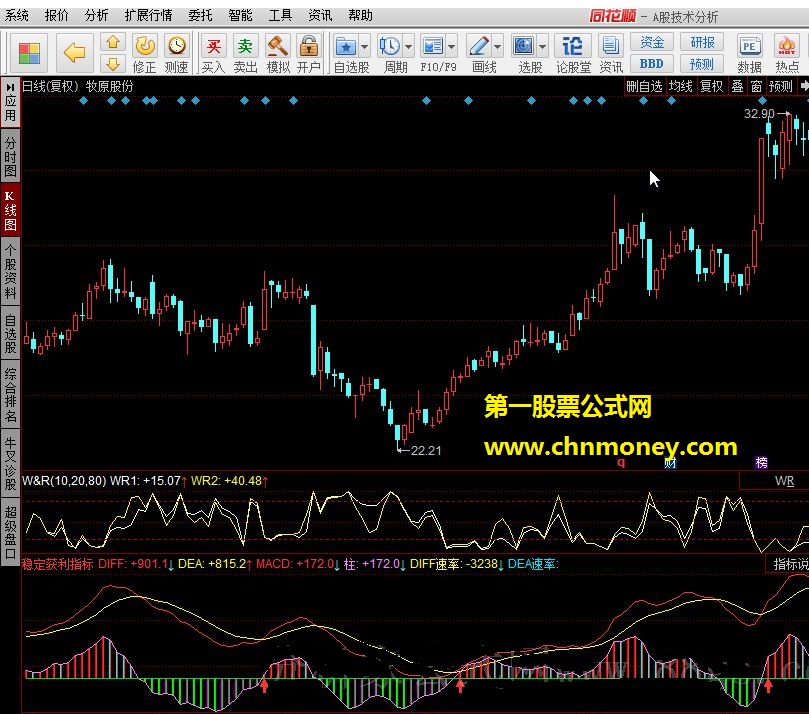Select the 超级盘口 sidebar tab
This screenshot has width=809, height=714.
(x=10, y=532)
